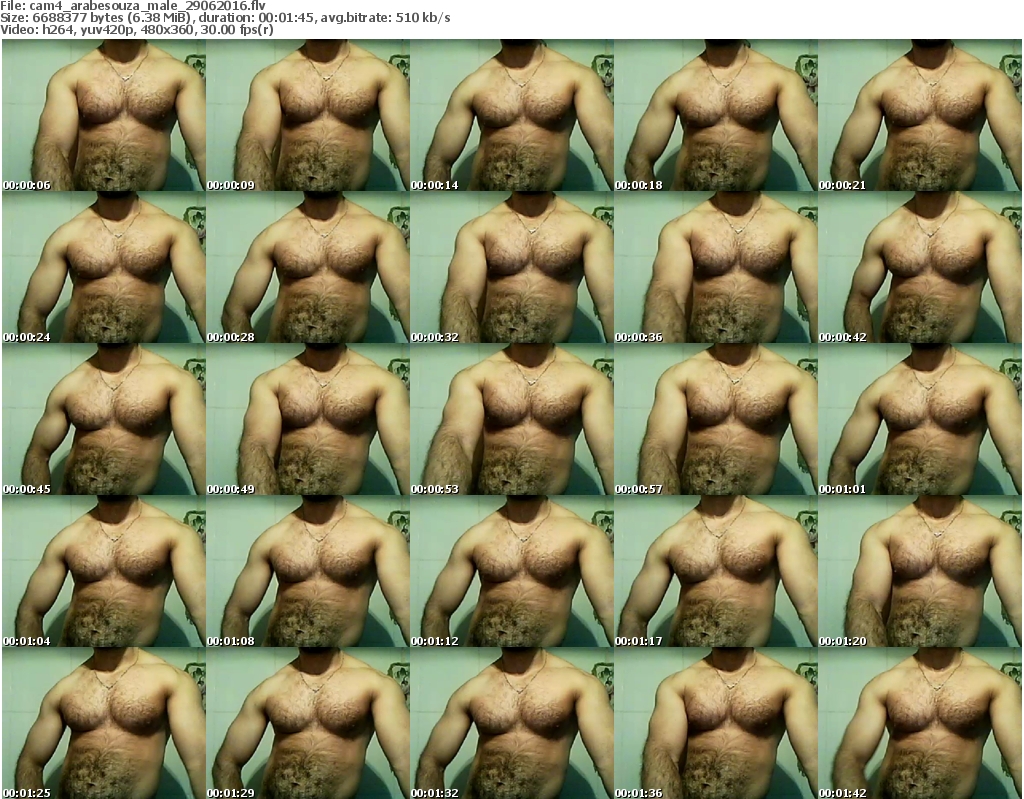The image size is (1024, 799).
Task: Click the 'Size: 6688377 bytes' info line
Action: pyautogui.click(x=225, y=18)
